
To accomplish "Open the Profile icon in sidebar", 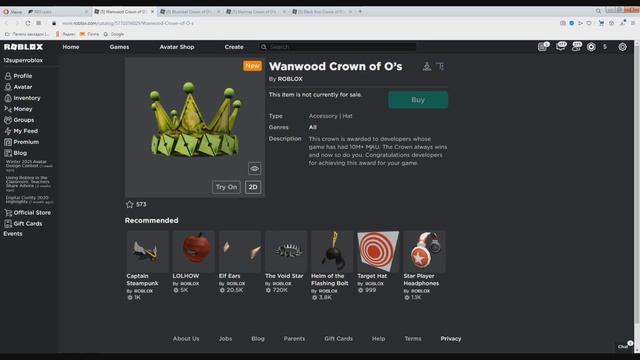I will pyautogui.click(x=8, y=76).
